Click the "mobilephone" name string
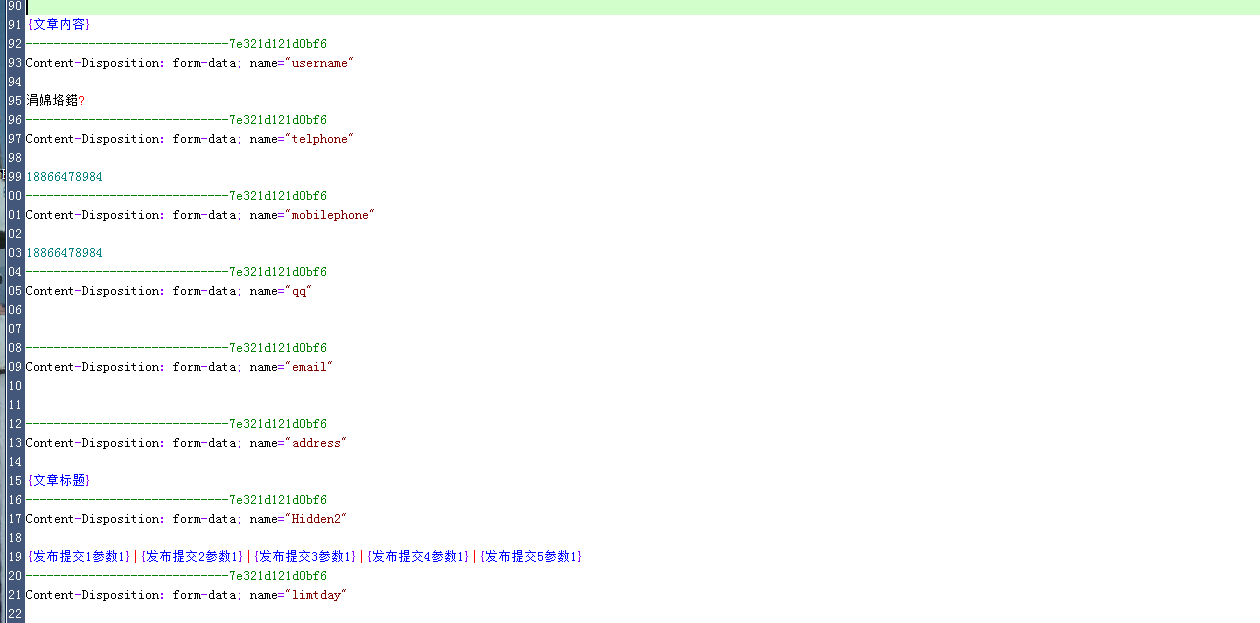Screen dimensions: 1260x623 (x=329, y=215)
